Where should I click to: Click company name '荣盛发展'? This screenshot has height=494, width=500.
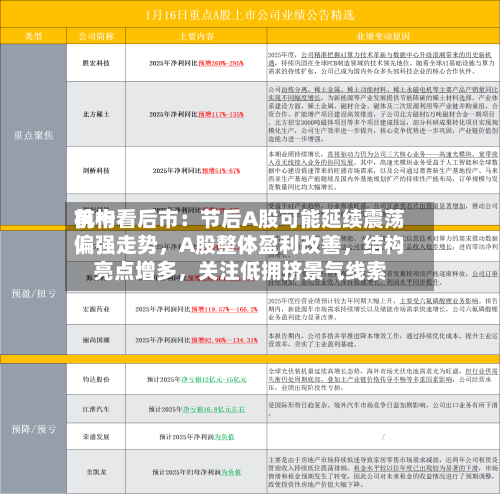(x=96, y=437)
